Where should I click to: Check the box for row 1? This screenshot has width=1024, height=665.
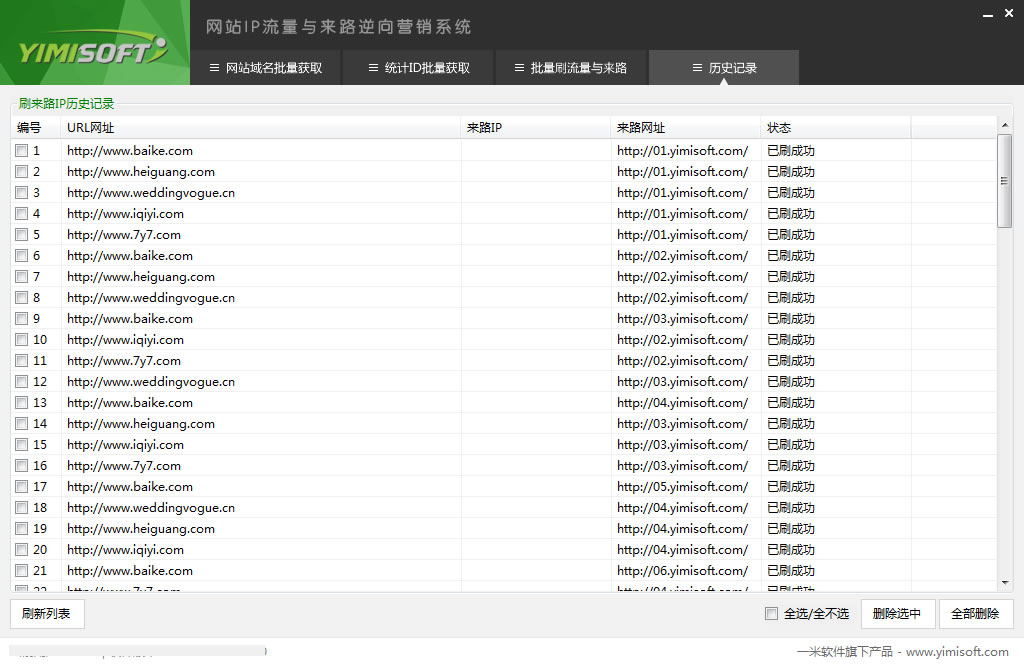pos(22,151)
